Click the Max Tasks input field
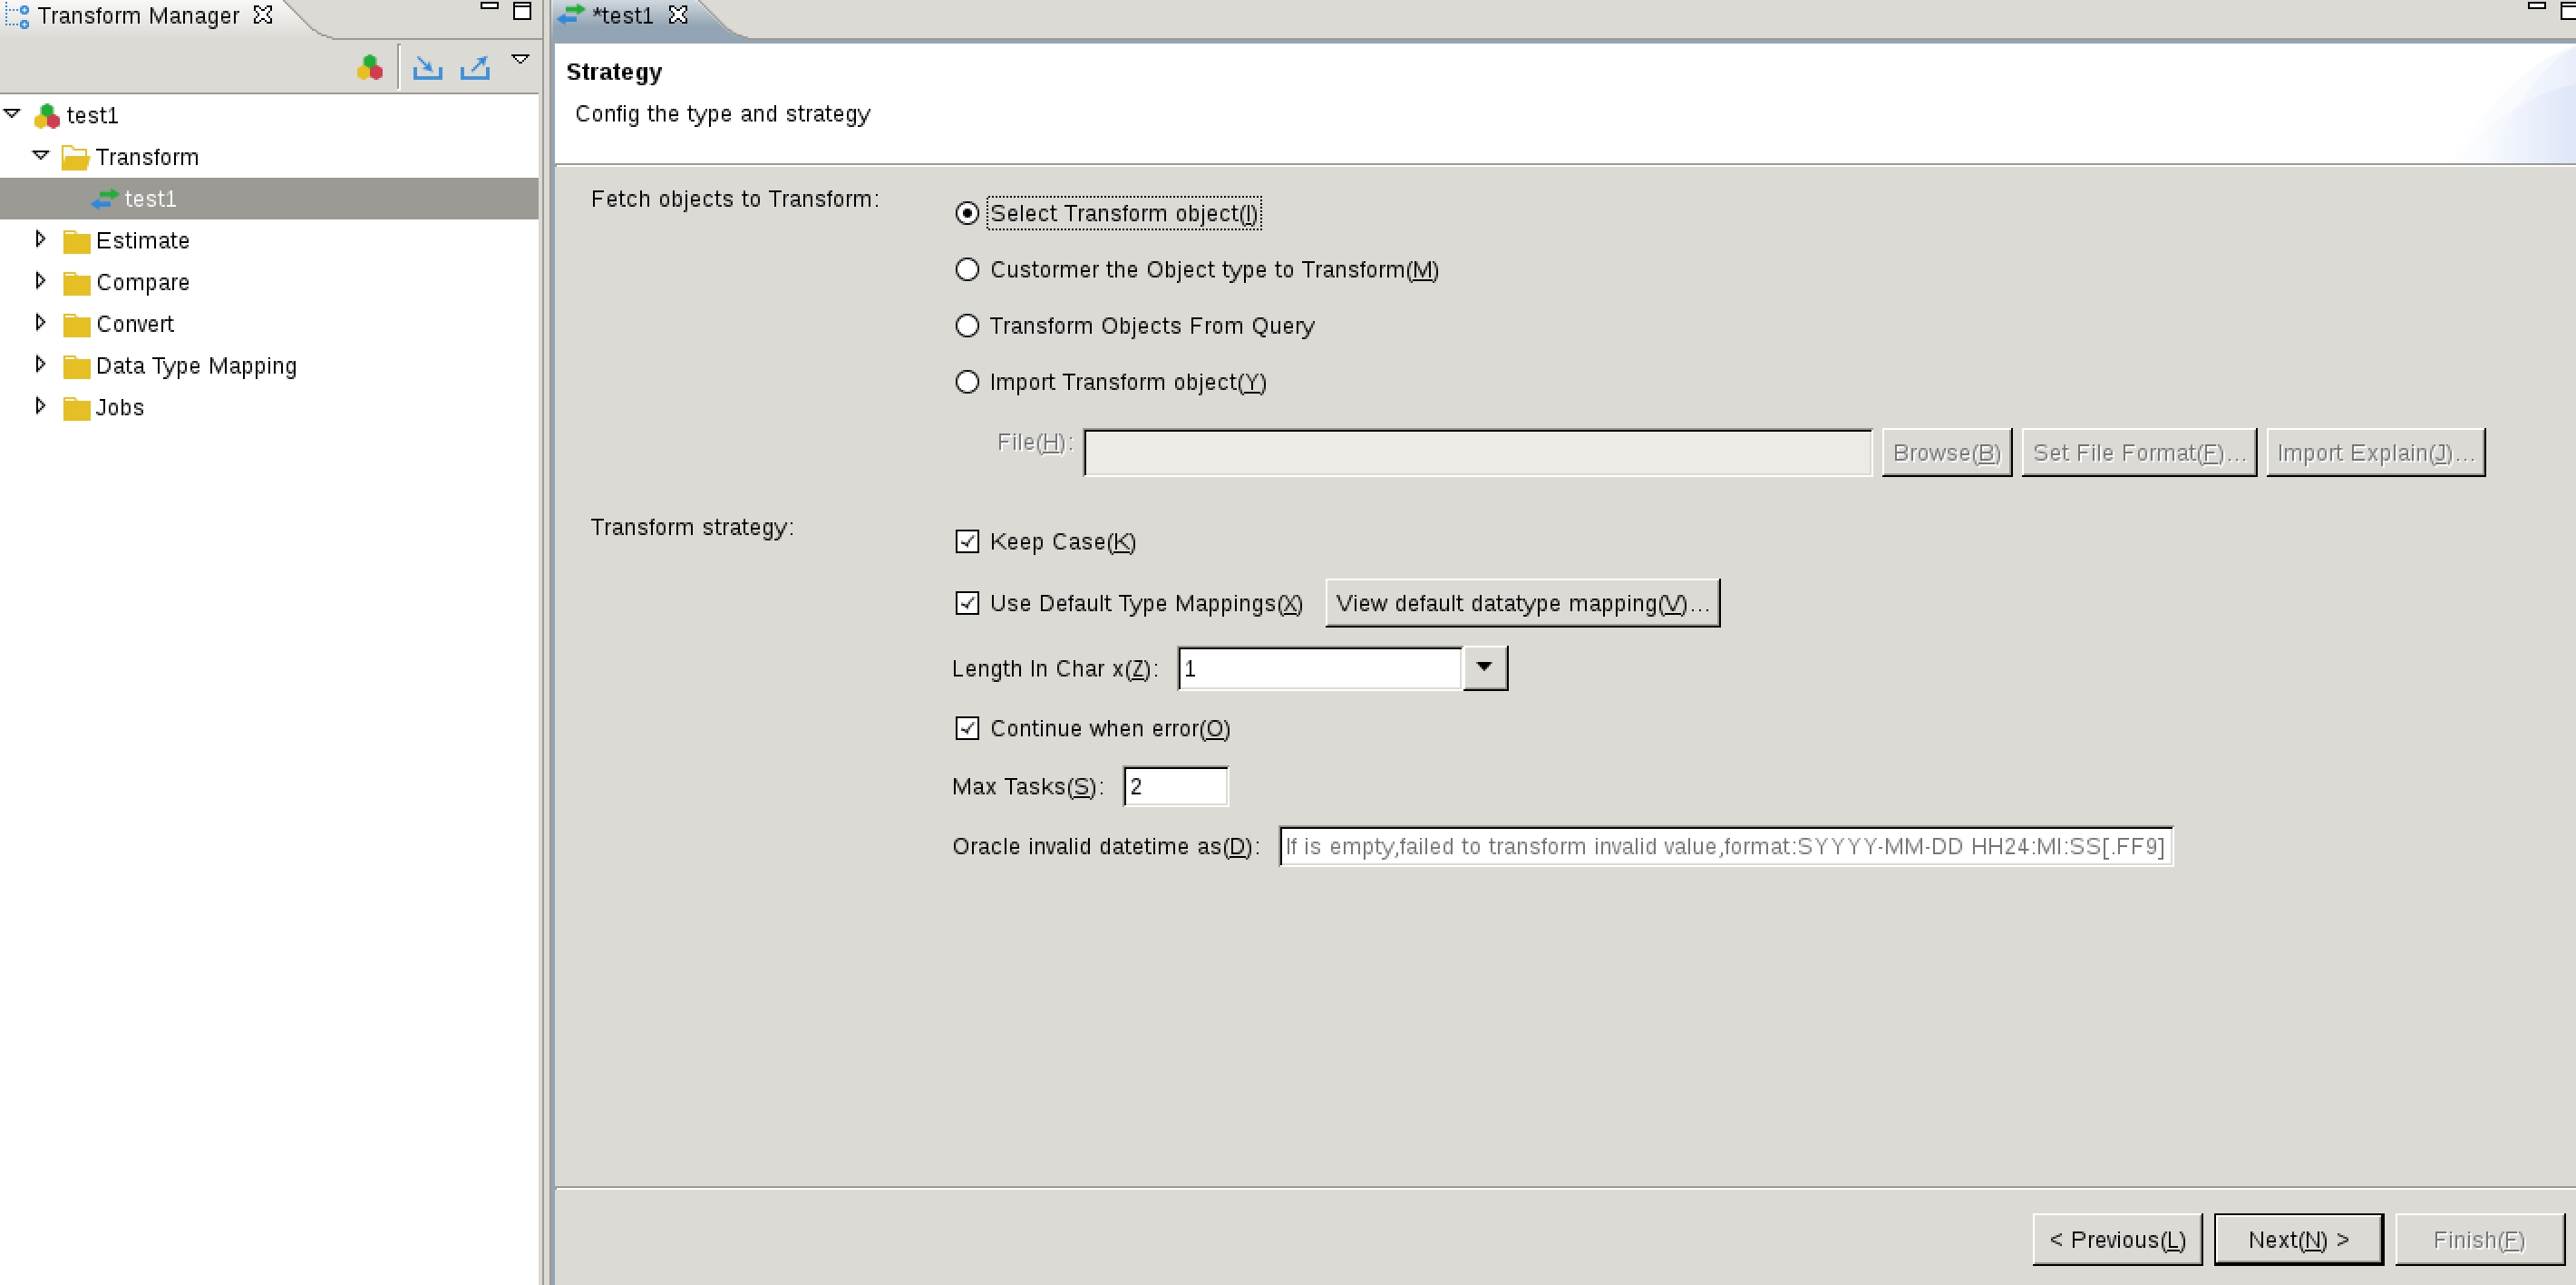Image resolution: width=2576 pixels, height=1285 pixels. click(1175, 787)
